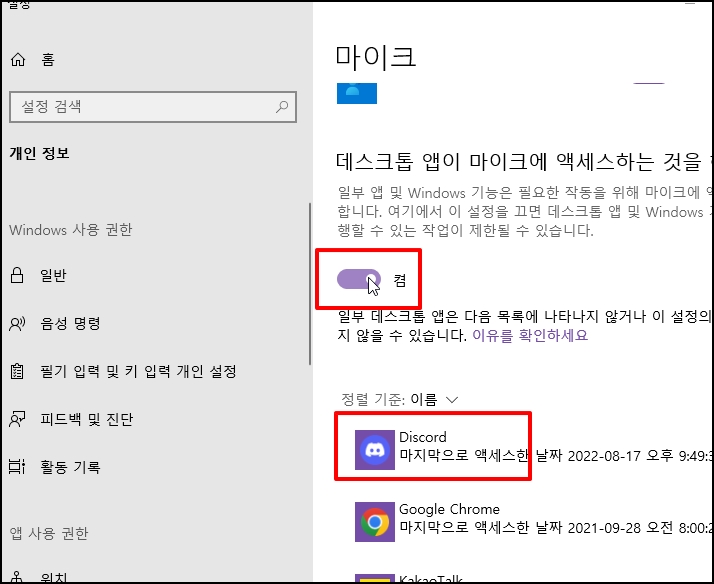
Task: Click the 앱 사용 권한 group label
Action: [x=49, y=533]
